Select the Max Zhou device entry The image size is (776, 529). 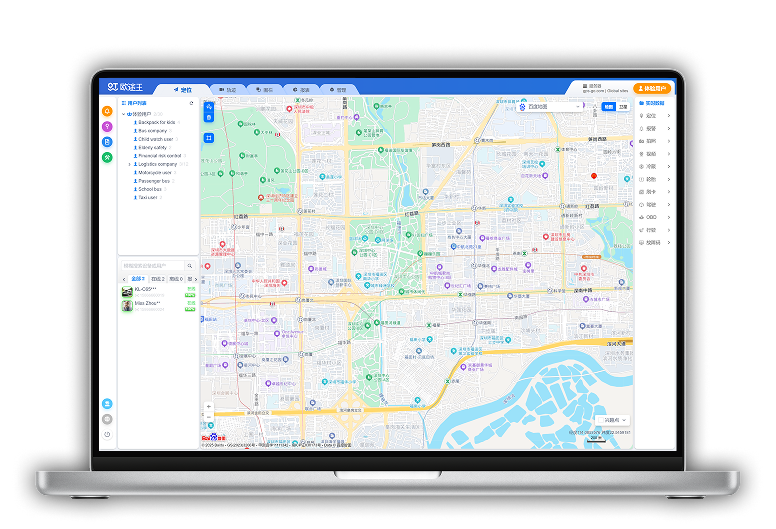pyautogui.click(x=147, y=303)
